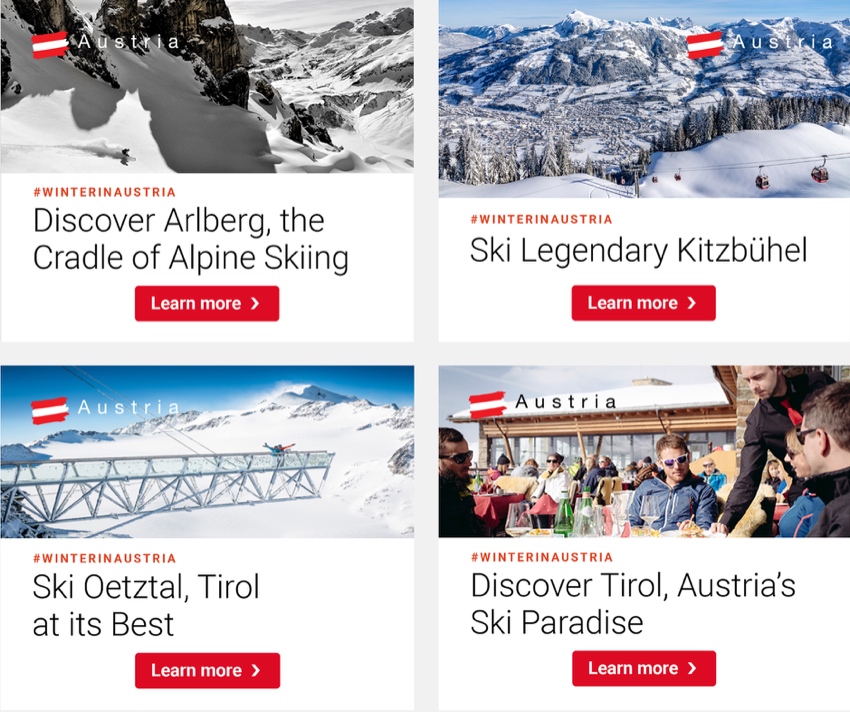Image resolution: width=850 pixels, height=712 pixels.
Task: Click chevron arrow on Oetztal Learn more button
Action: (x=256, y=670)
